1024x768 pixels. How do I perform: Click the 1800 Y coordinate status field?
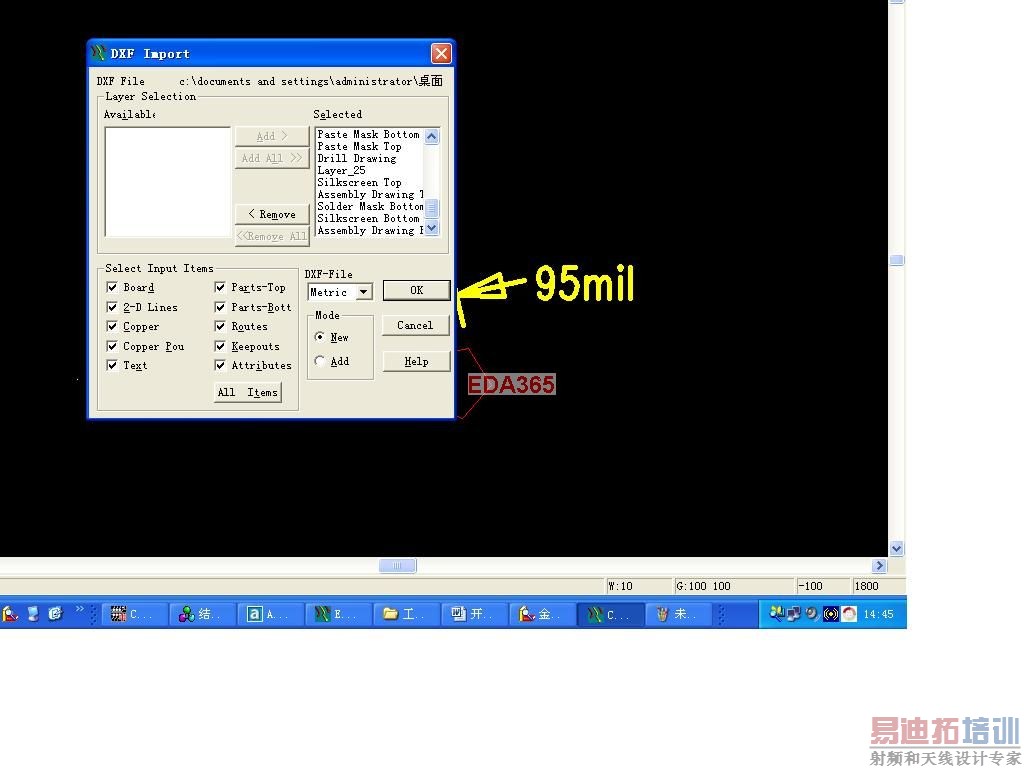(878, 586)
